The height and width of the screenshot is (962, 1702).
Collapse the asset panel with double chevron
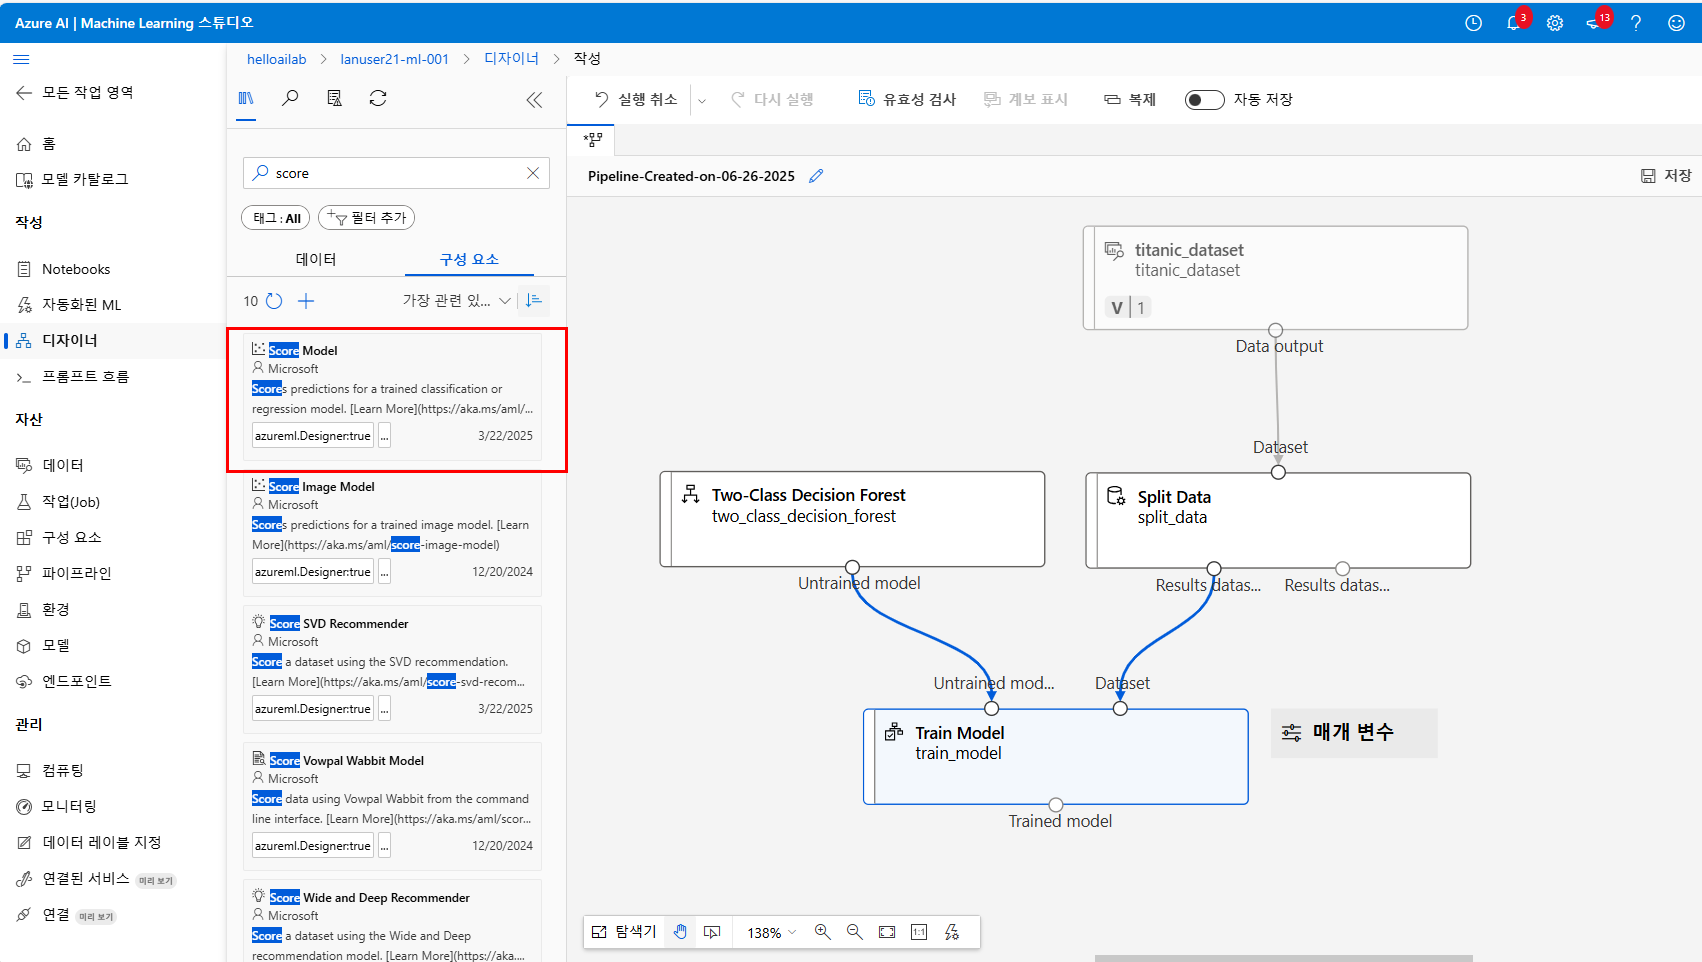(x=534, y=99)
